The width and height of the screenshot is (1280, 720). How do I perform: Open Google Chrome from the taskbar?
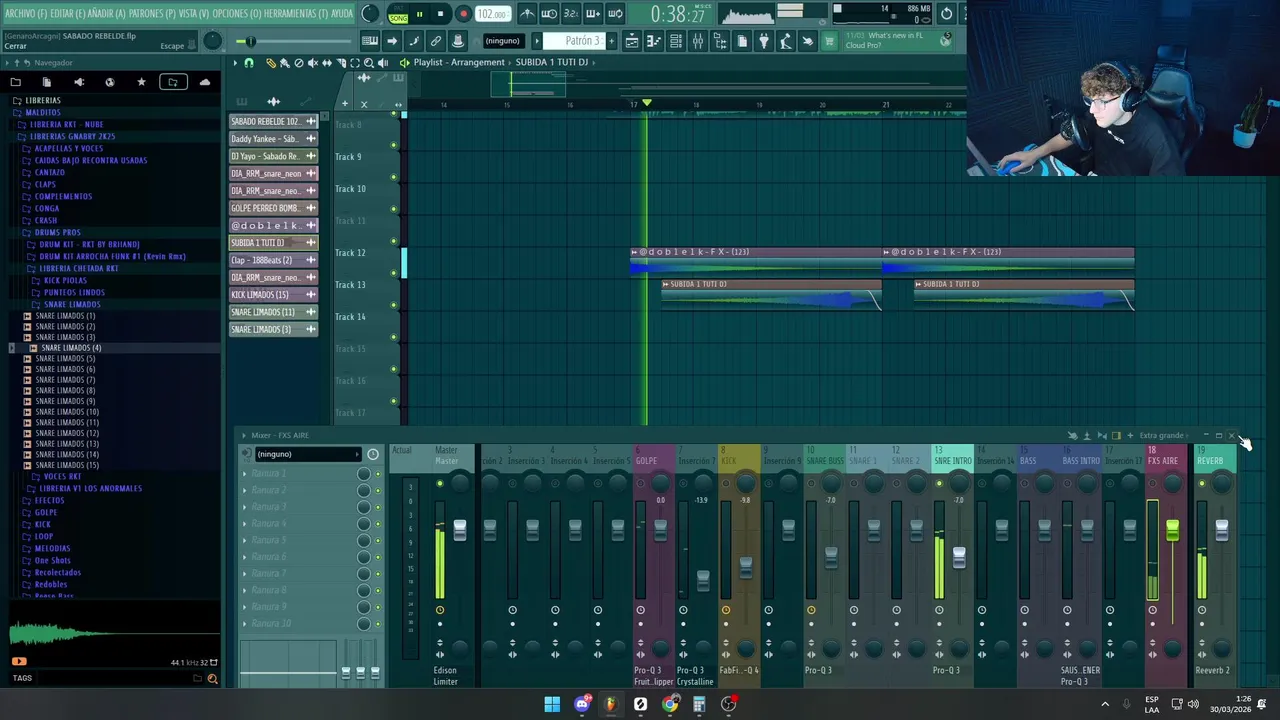tap(670, 704)
